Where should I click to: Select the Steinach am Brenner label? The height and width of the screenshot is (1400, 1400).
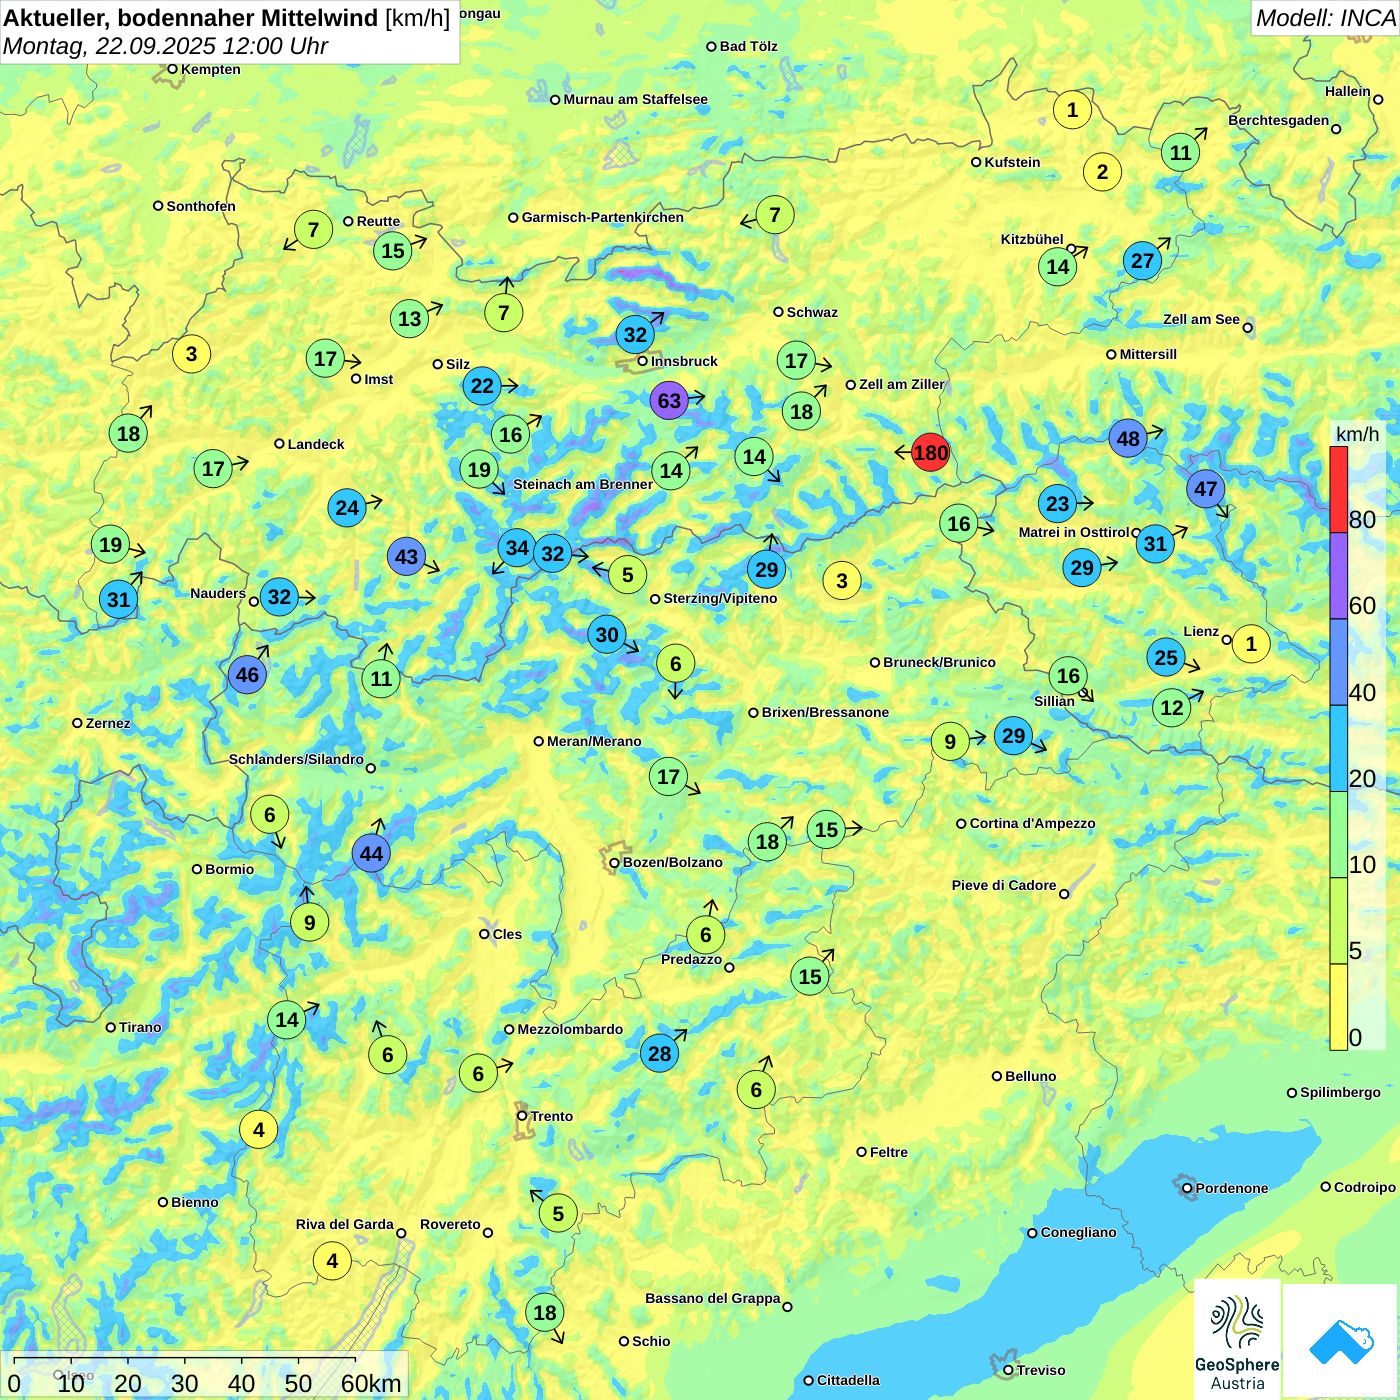[x=583, y=484]
